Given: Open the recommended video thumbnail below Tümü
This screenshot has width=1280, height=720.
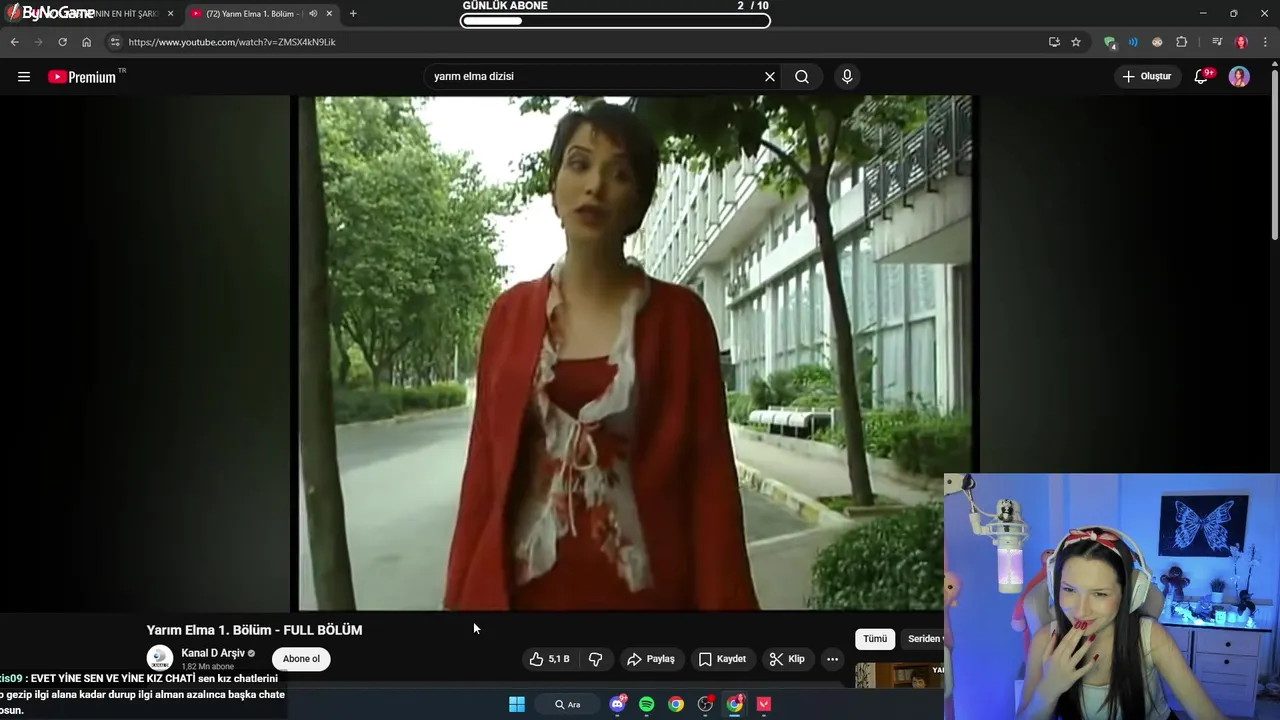Looking at the screenshot, I should [899, 676].
